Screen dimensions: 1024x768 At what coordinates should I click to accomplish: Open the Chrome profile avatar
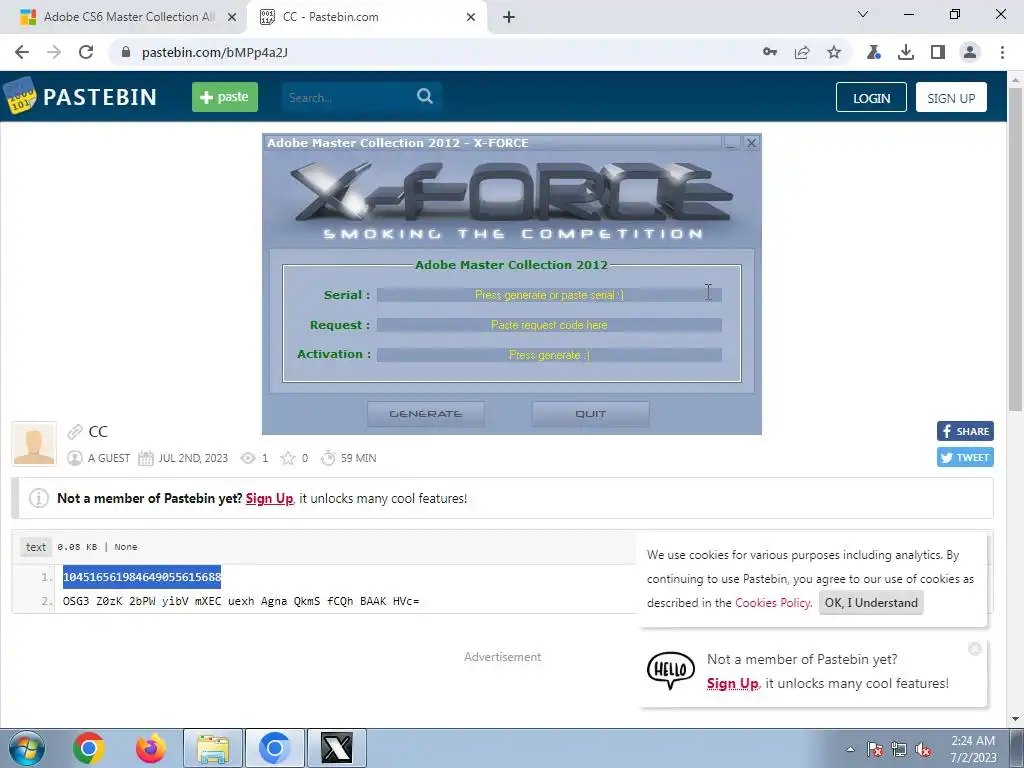[x=970, y=52]
